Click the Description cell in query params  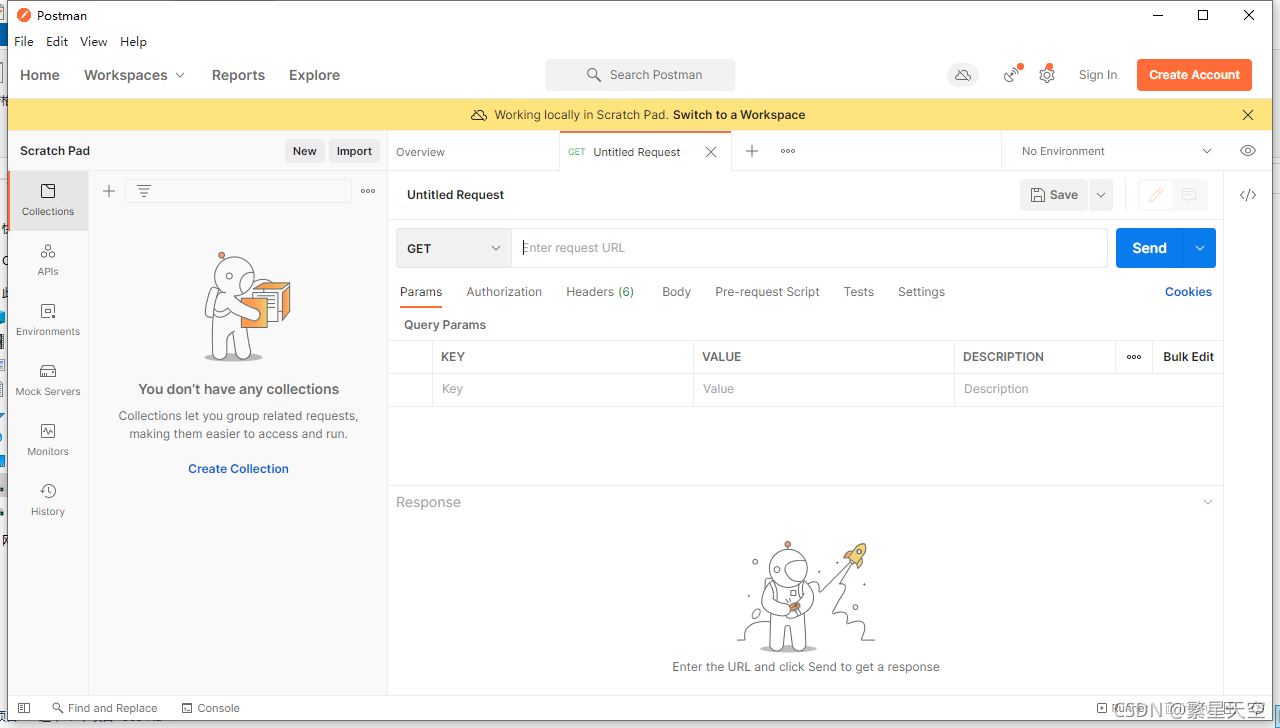click(1089, 389)
